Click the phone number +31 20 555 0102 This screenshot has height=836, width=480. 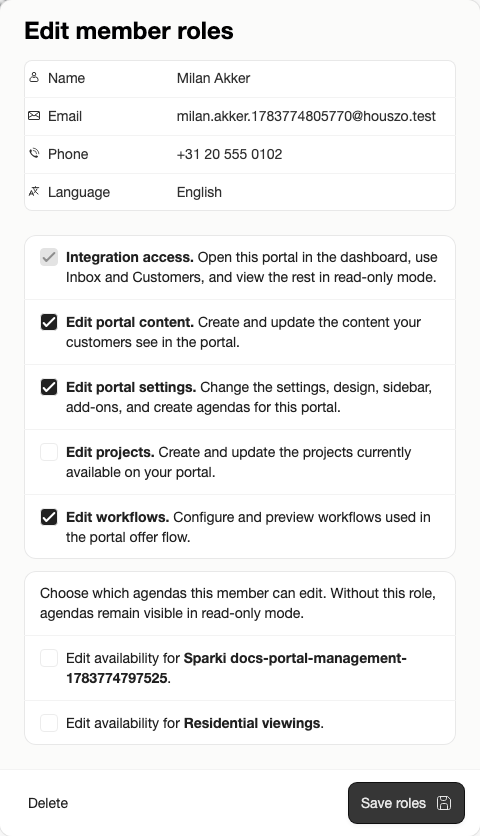pos(229,154)
